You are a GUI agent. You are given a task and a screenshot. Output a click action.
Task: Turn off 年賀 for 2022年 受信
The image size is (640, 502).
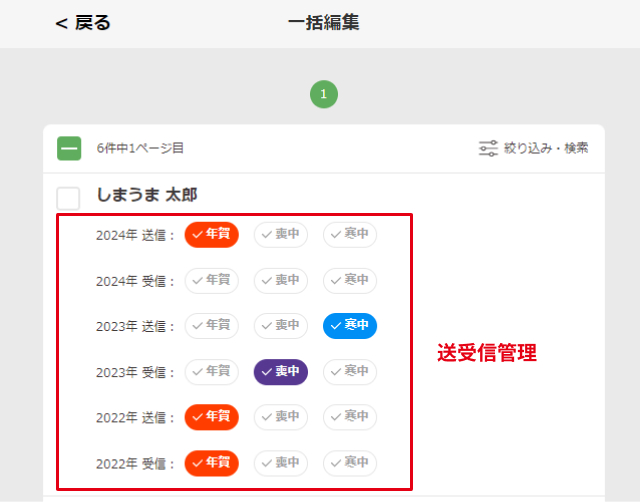[x=211, y=463]
